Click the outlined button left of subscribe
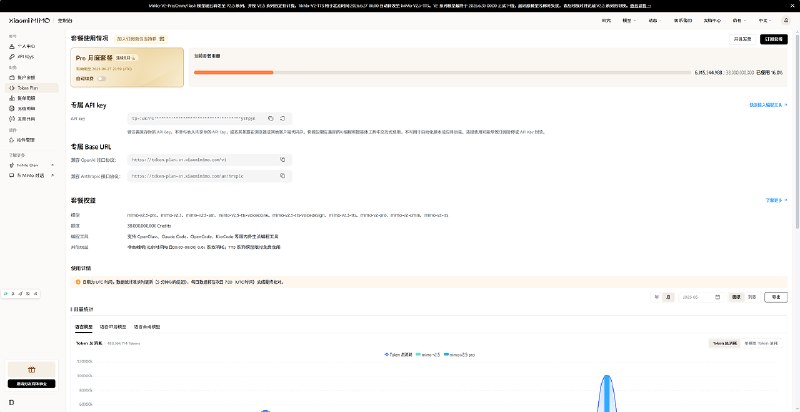 pyautogui.click(x=742, y=39)
